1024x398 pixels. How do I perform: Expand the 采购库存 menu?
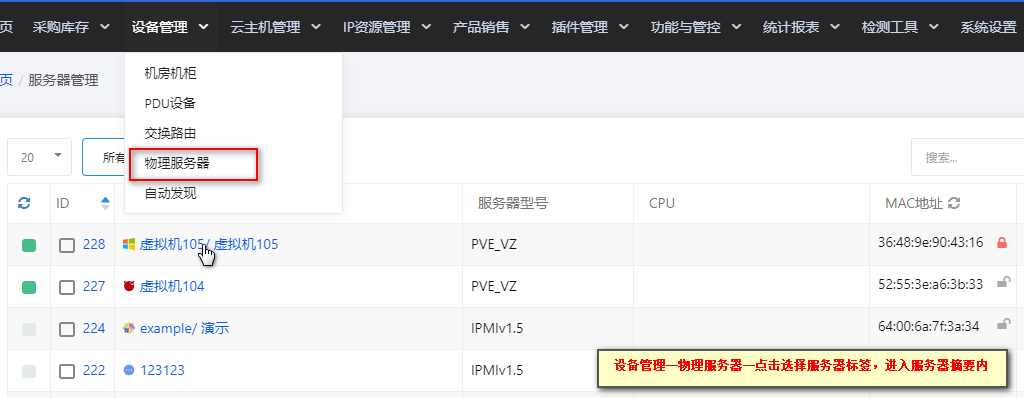pyautogui.click(x=71, y=27)
